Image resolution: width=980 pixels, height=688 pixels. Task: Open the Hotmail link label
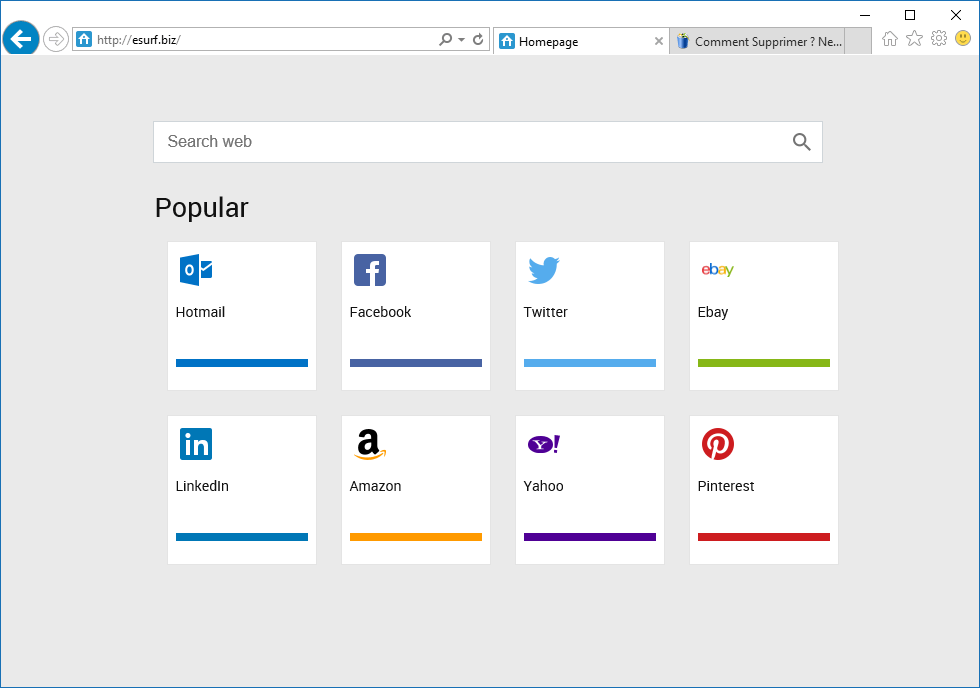pyautogui.click(x=200, y=312)
